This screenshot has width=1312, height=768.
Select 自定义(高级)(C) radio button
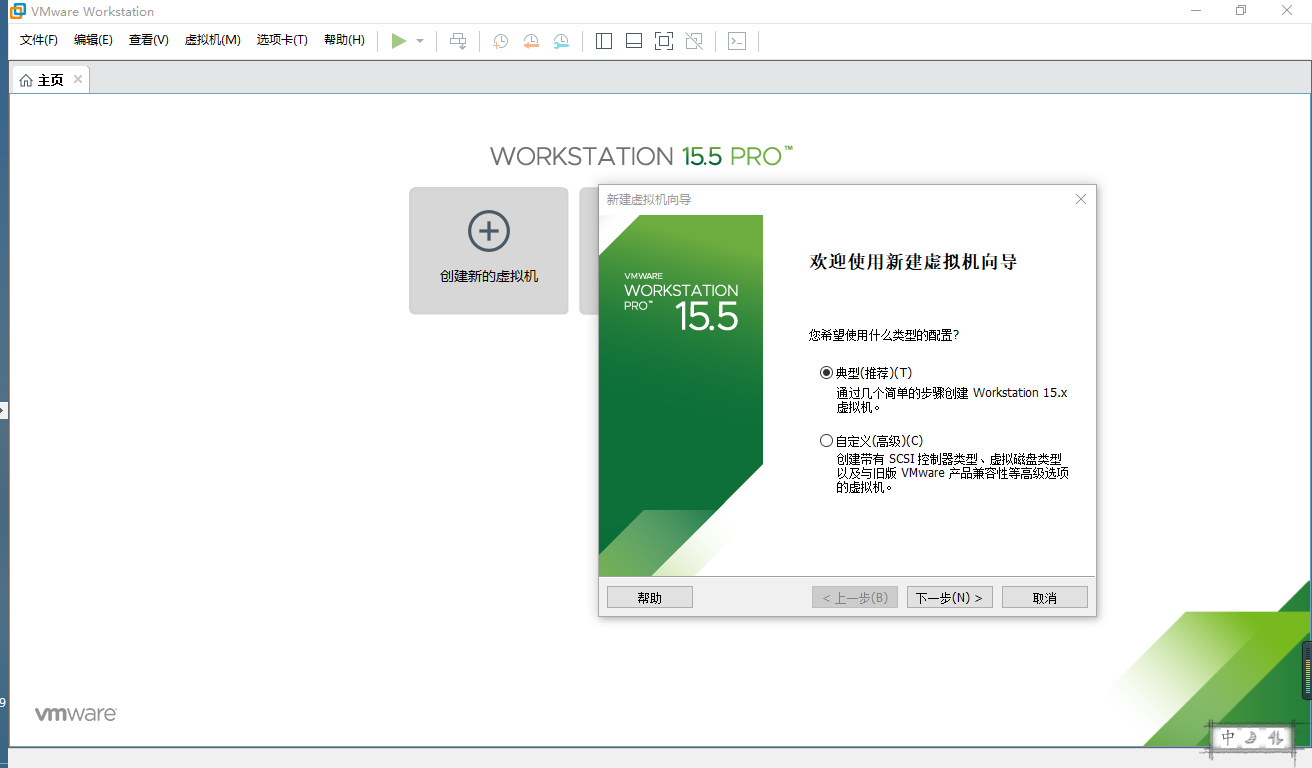click(x=826, y=440)
